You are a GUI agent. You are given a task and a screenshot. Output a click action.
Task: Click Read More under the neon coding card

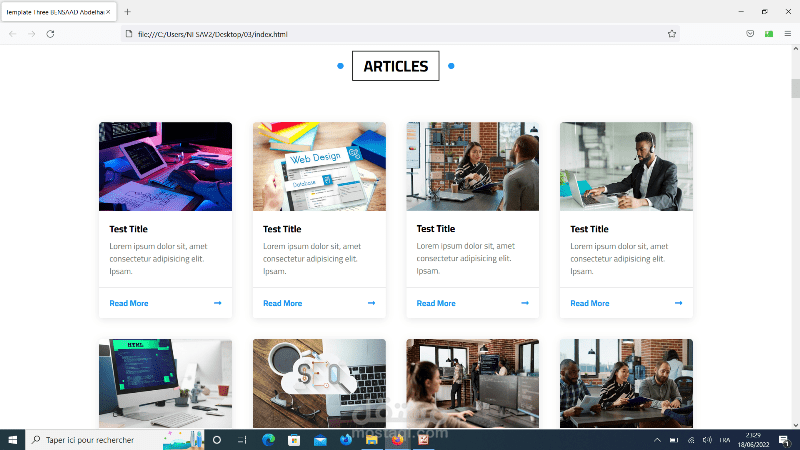tap(129, 303)
